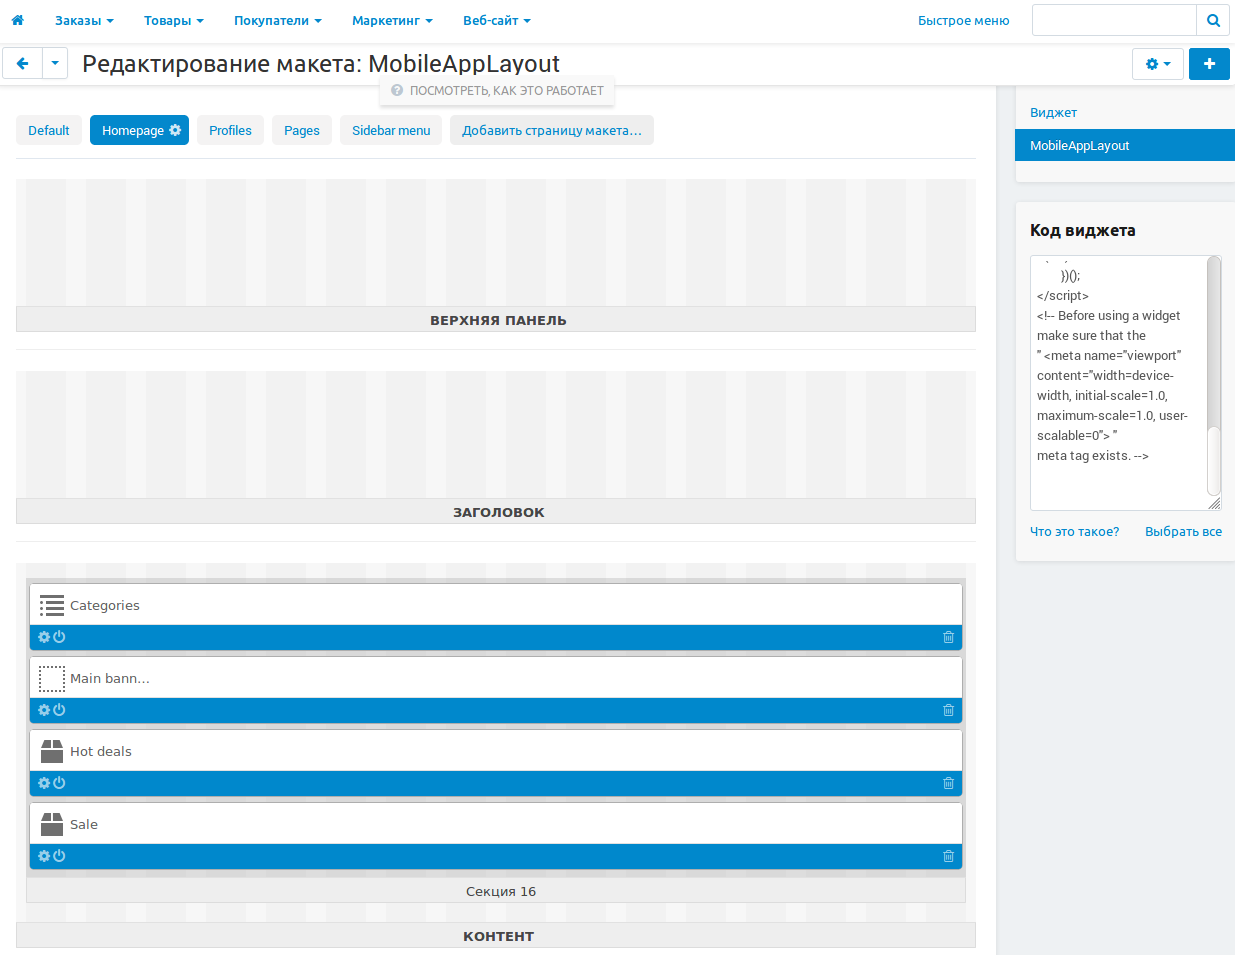The image size is (1235, 955).
Task: Click the home icon in the top menu
Action: click(17, 20)
